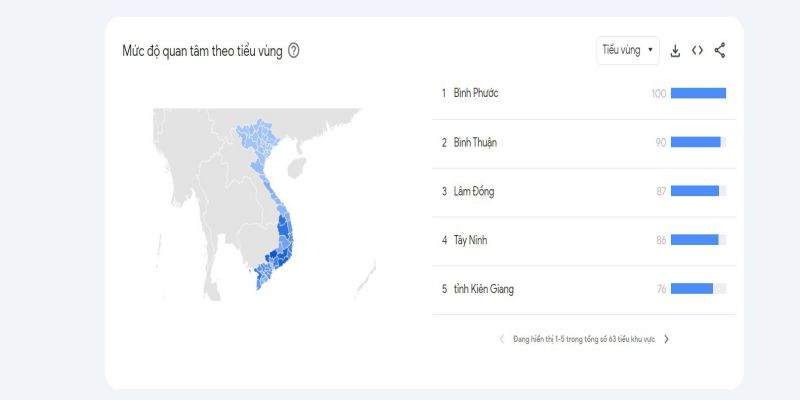Image resolution: width=800 pixels, height=400 pixels.
Task: Click the Kiên Giang interest bar
Action: pyautogui.click(x=692, y=289)
